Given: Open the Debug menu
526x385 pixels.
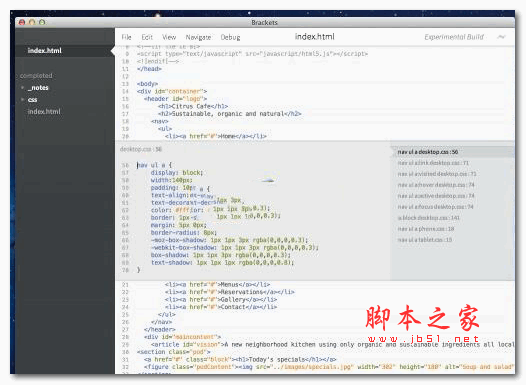Looking at the screenshot, I should pyautogui.click(x=230, y=37).
